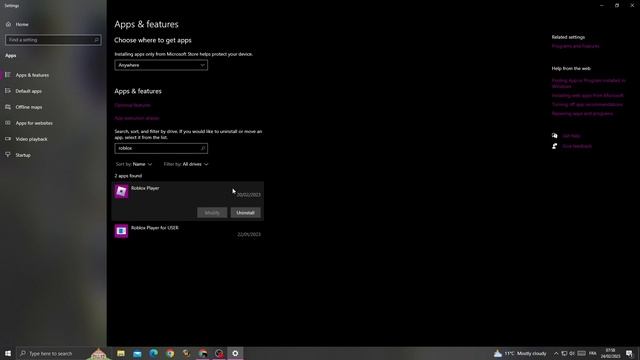This screenshot has width=640, height=360.
Task: Open the touch keyboard tray icon
Action: tap(582, 353)
